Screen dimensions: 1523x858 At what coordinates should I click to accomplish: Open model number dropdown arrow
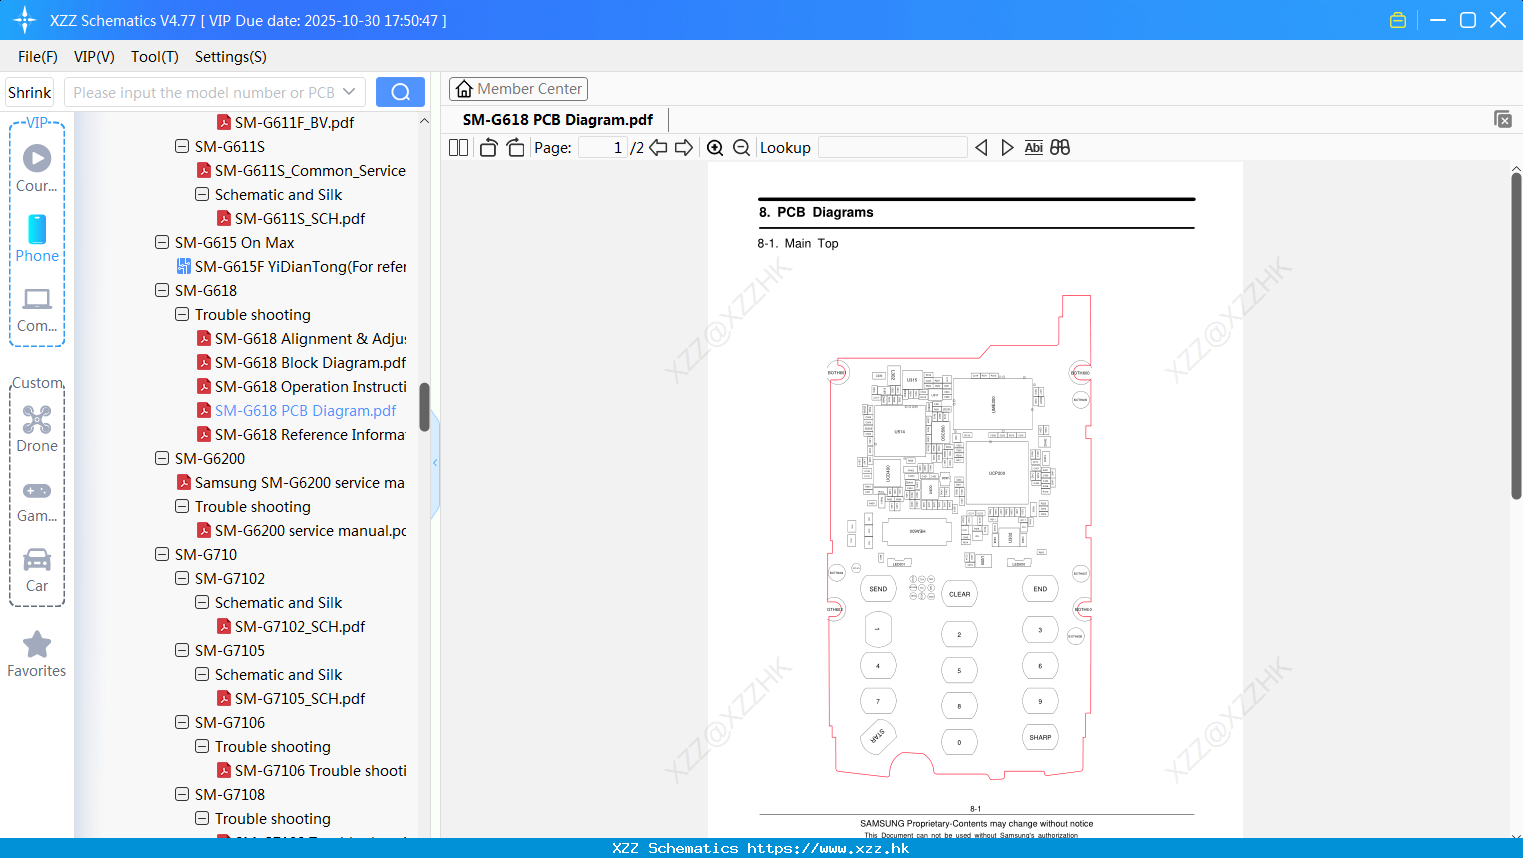tap(349, 92)
